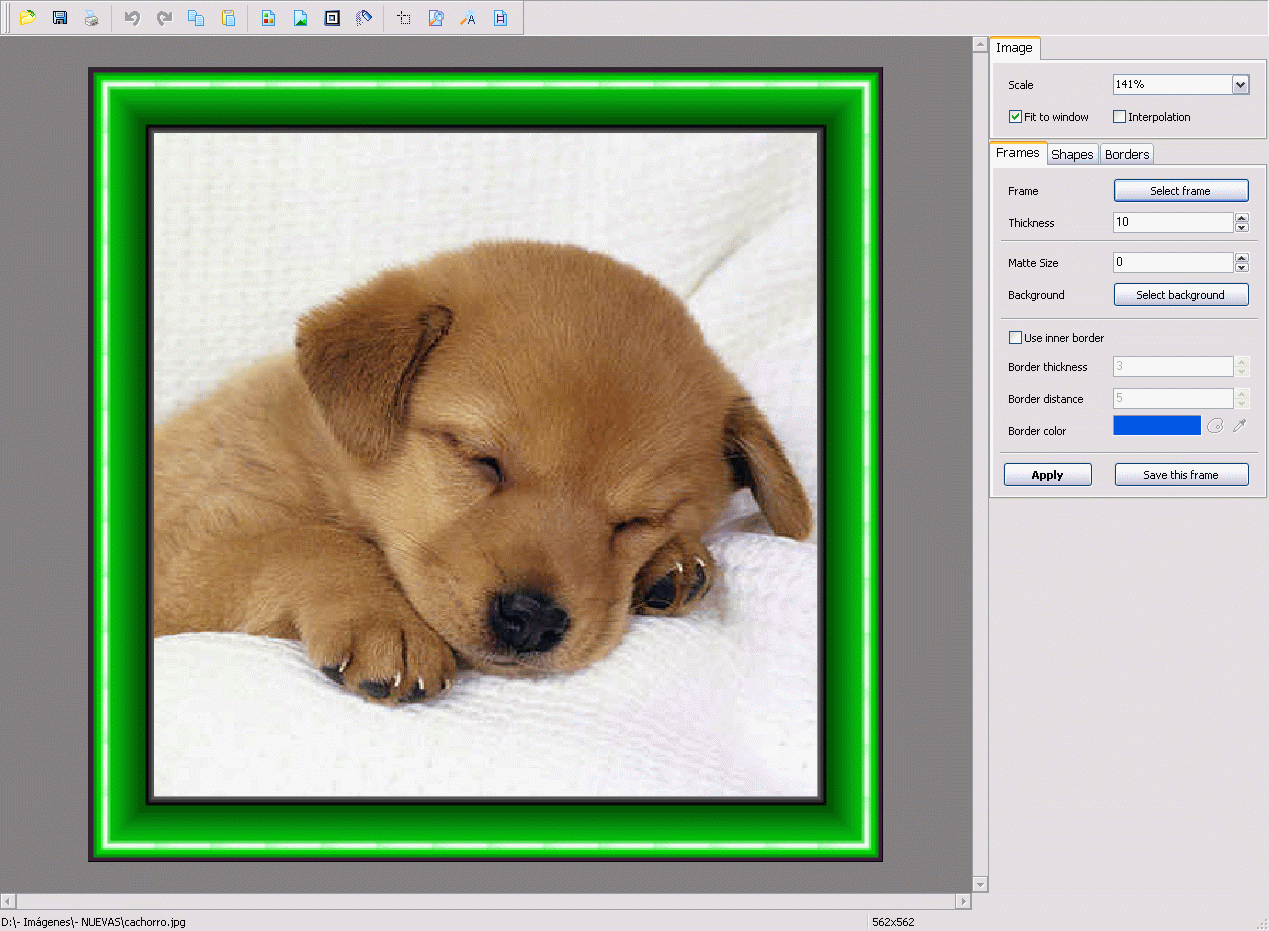Paste an image from clipboard

point(229,17)
